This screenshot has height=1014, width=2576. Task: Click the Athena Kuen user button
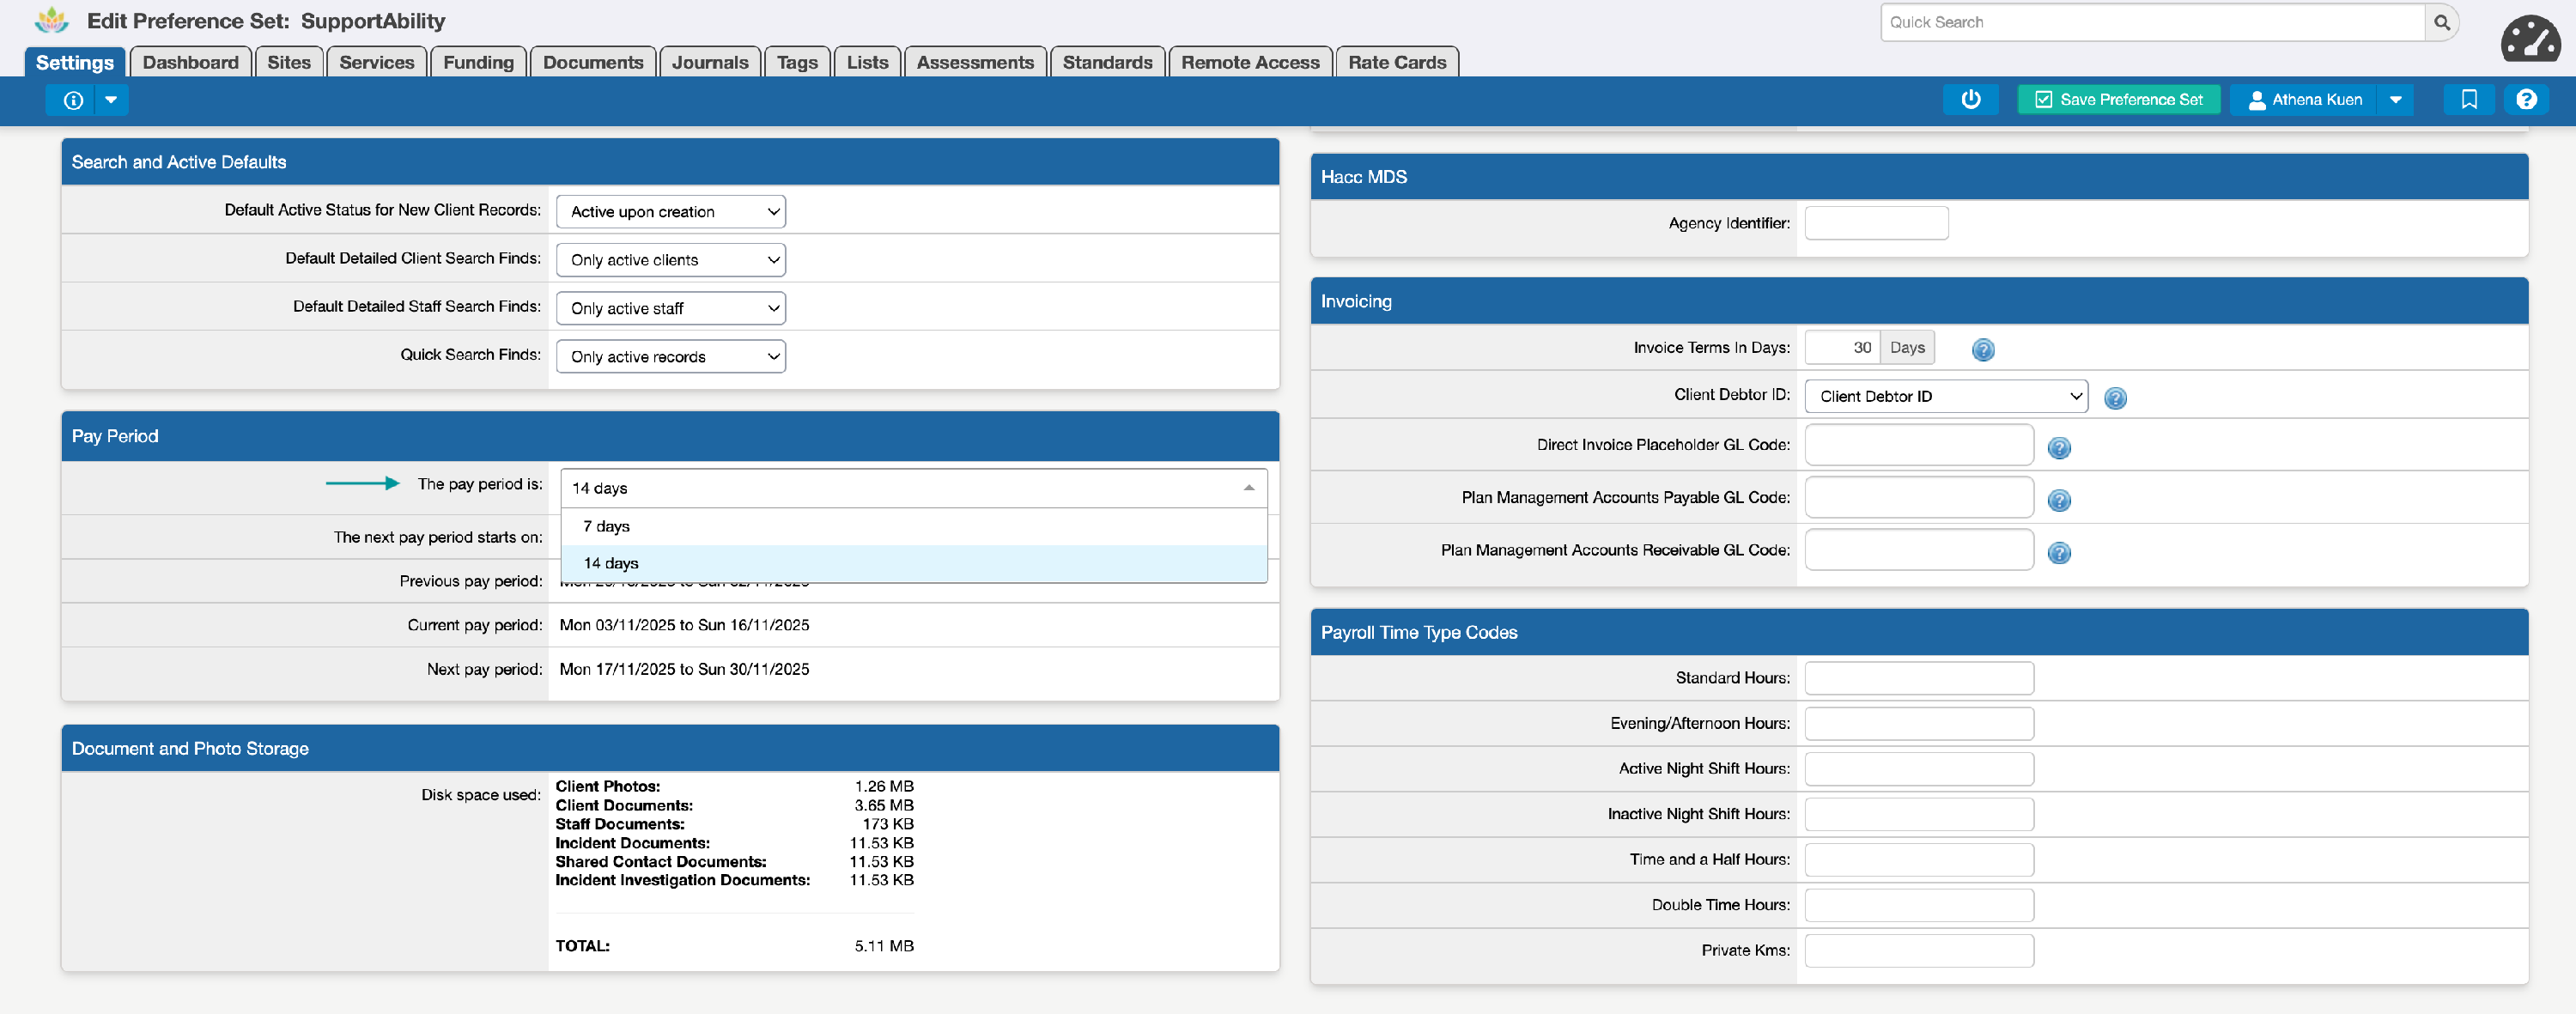coord(2304,99)
